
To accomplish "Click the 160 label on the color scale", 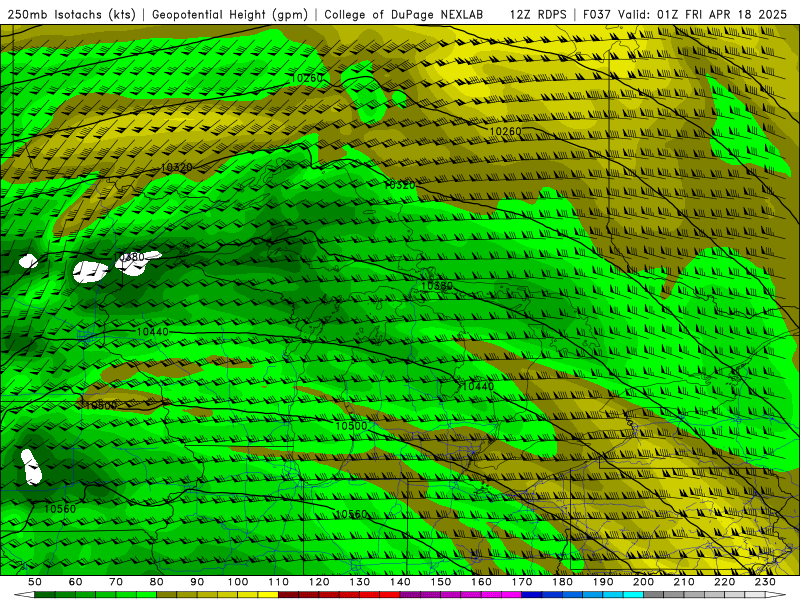I will pos(481,582).
